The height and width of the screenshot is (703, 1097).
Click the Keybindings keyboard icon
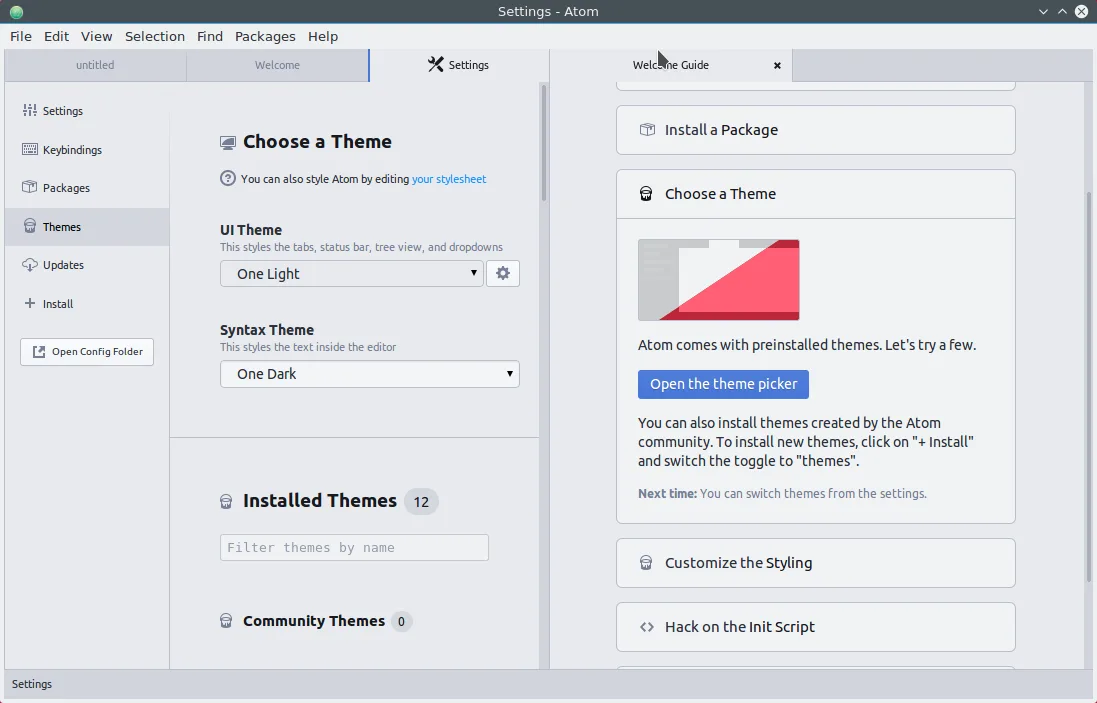click(29, 149)
